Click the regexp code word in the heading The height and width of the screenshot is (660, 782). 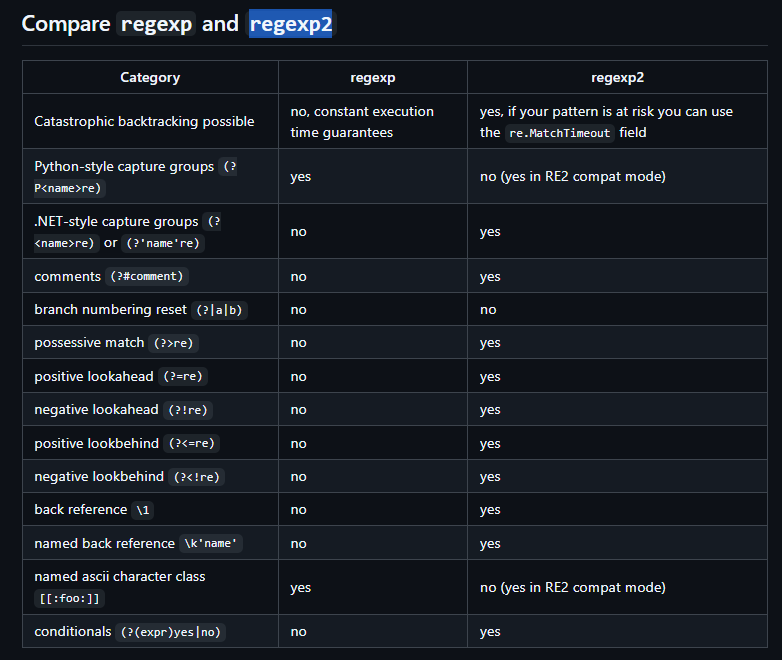[156, 24]
